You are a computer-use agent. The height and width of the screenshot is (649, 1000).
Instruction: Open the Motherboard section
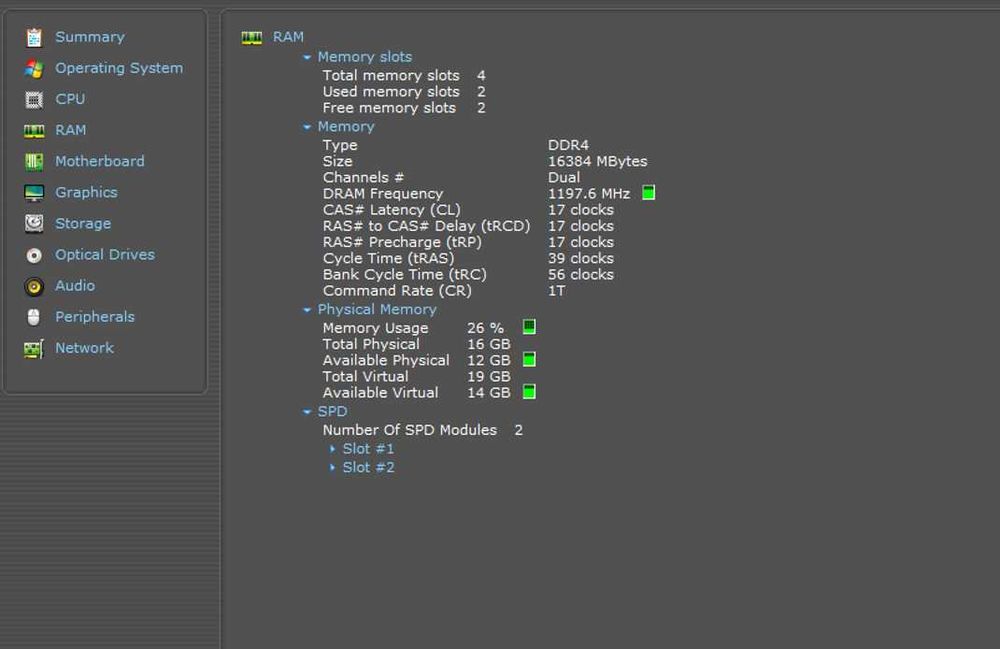tap(99, 161)
